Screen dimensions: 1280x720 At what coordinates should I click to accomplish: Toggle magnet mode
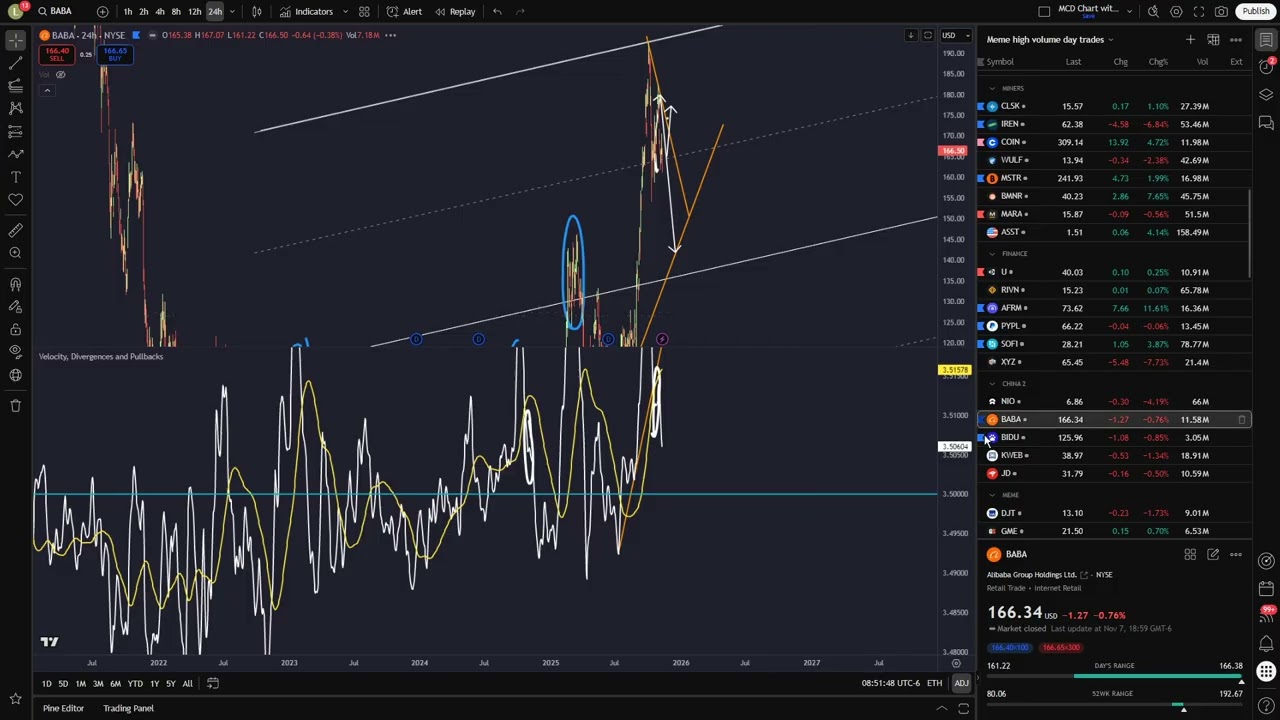point(15,284)
